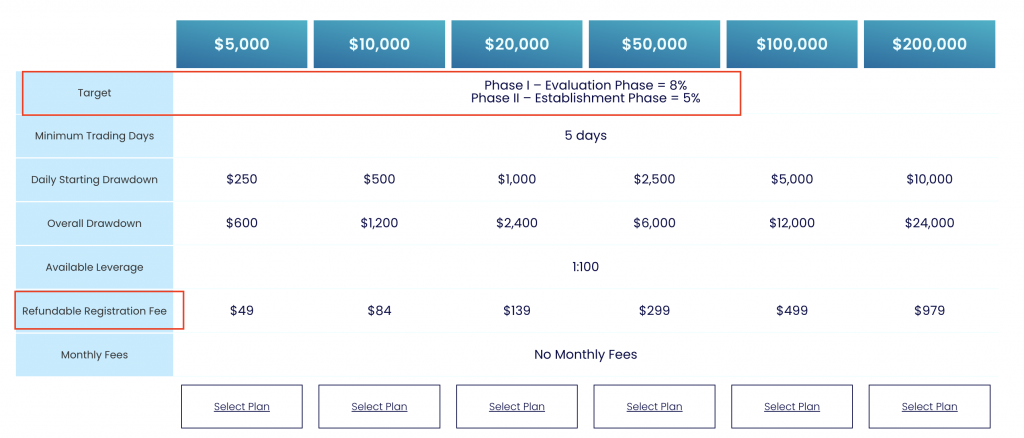
Task: Open the $50,000 account column header
Action: pos(654,44)
